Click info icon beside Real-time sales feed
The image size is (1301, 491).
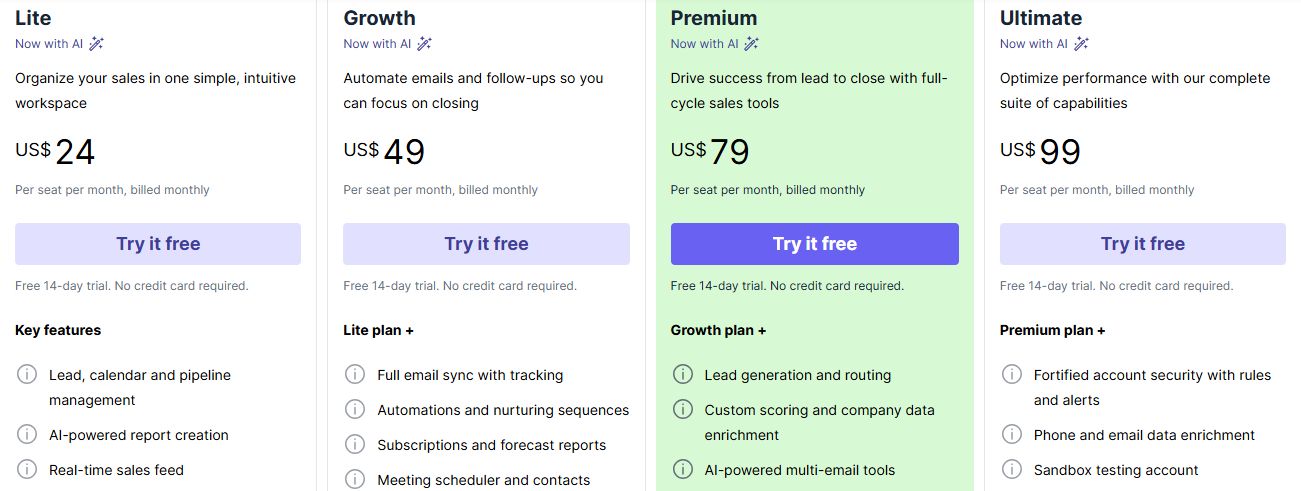(x=27, y=469)
